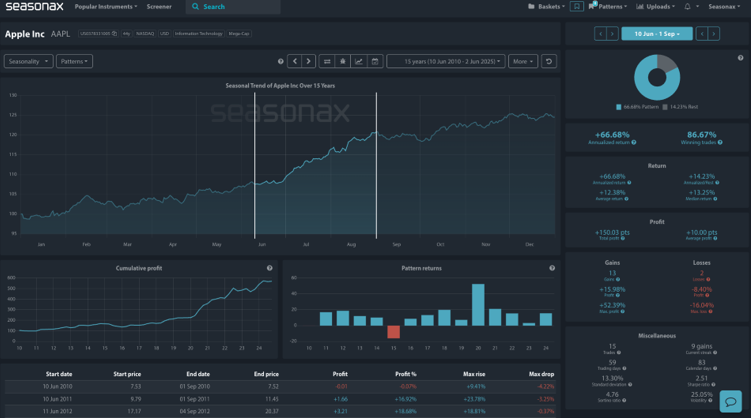This screenshot has width=751, height=418.
Task: Click the pattern start line near Jun
Action: tap(254, 165)
